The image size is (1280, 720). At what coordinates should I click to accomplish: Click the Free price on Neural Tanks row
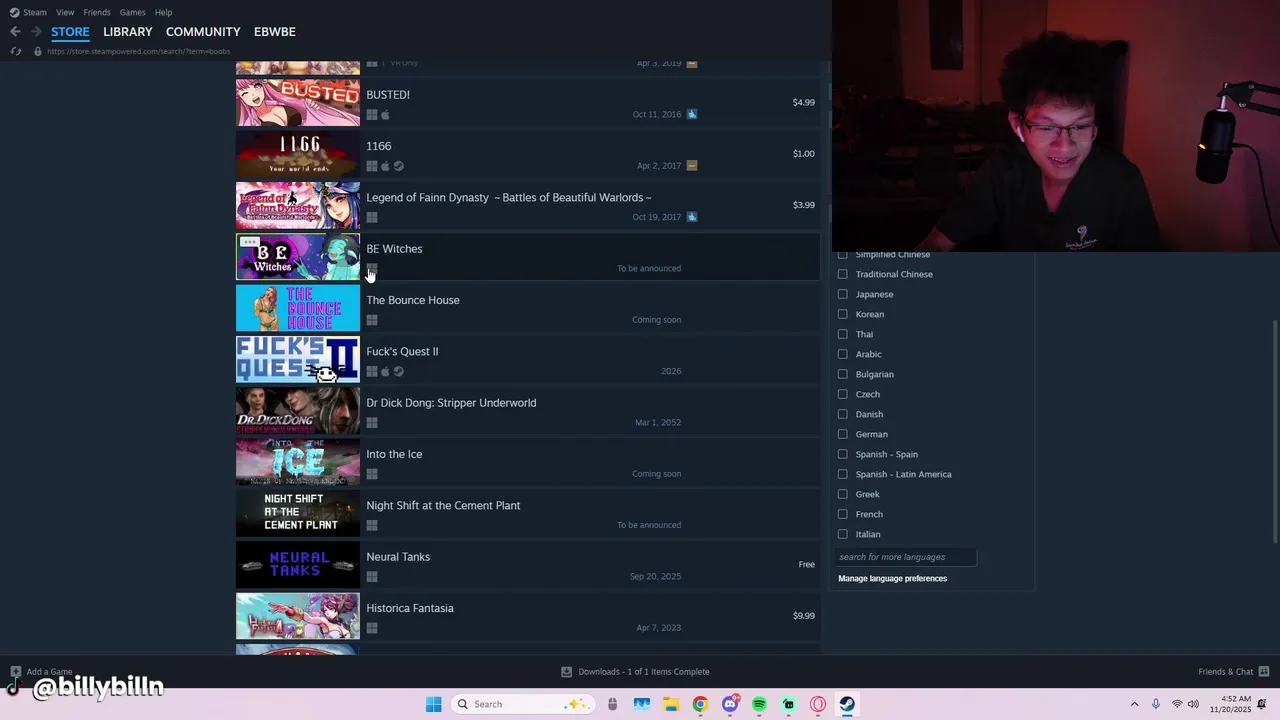806,565
